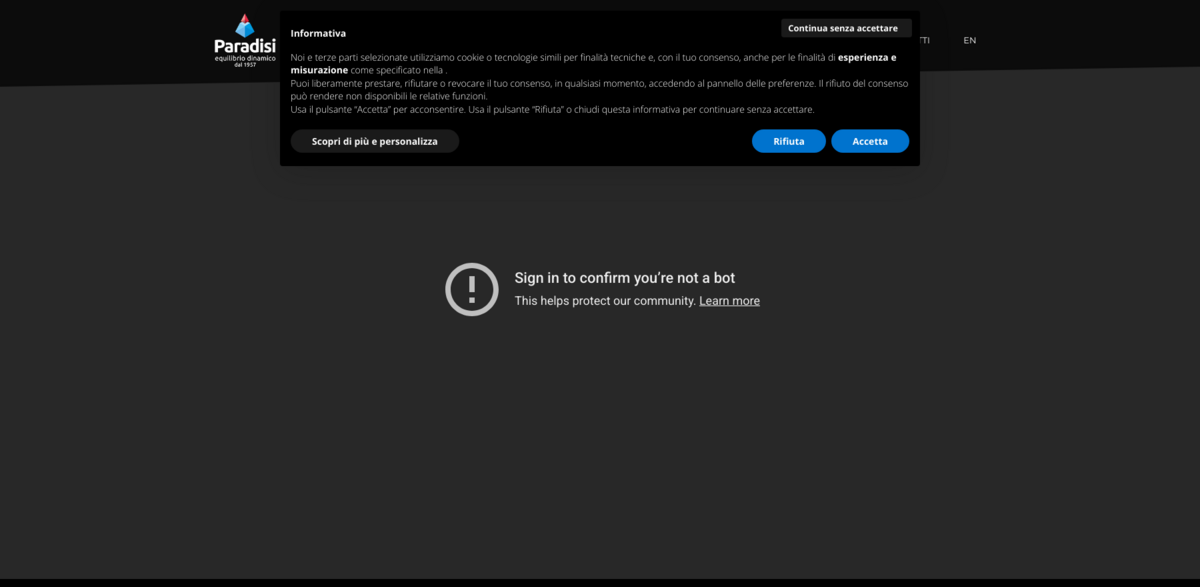Open "Scopri di più e personalizza" preferences
The image size is (1200, 587).
pyautogui.click(x=374, y=141)
